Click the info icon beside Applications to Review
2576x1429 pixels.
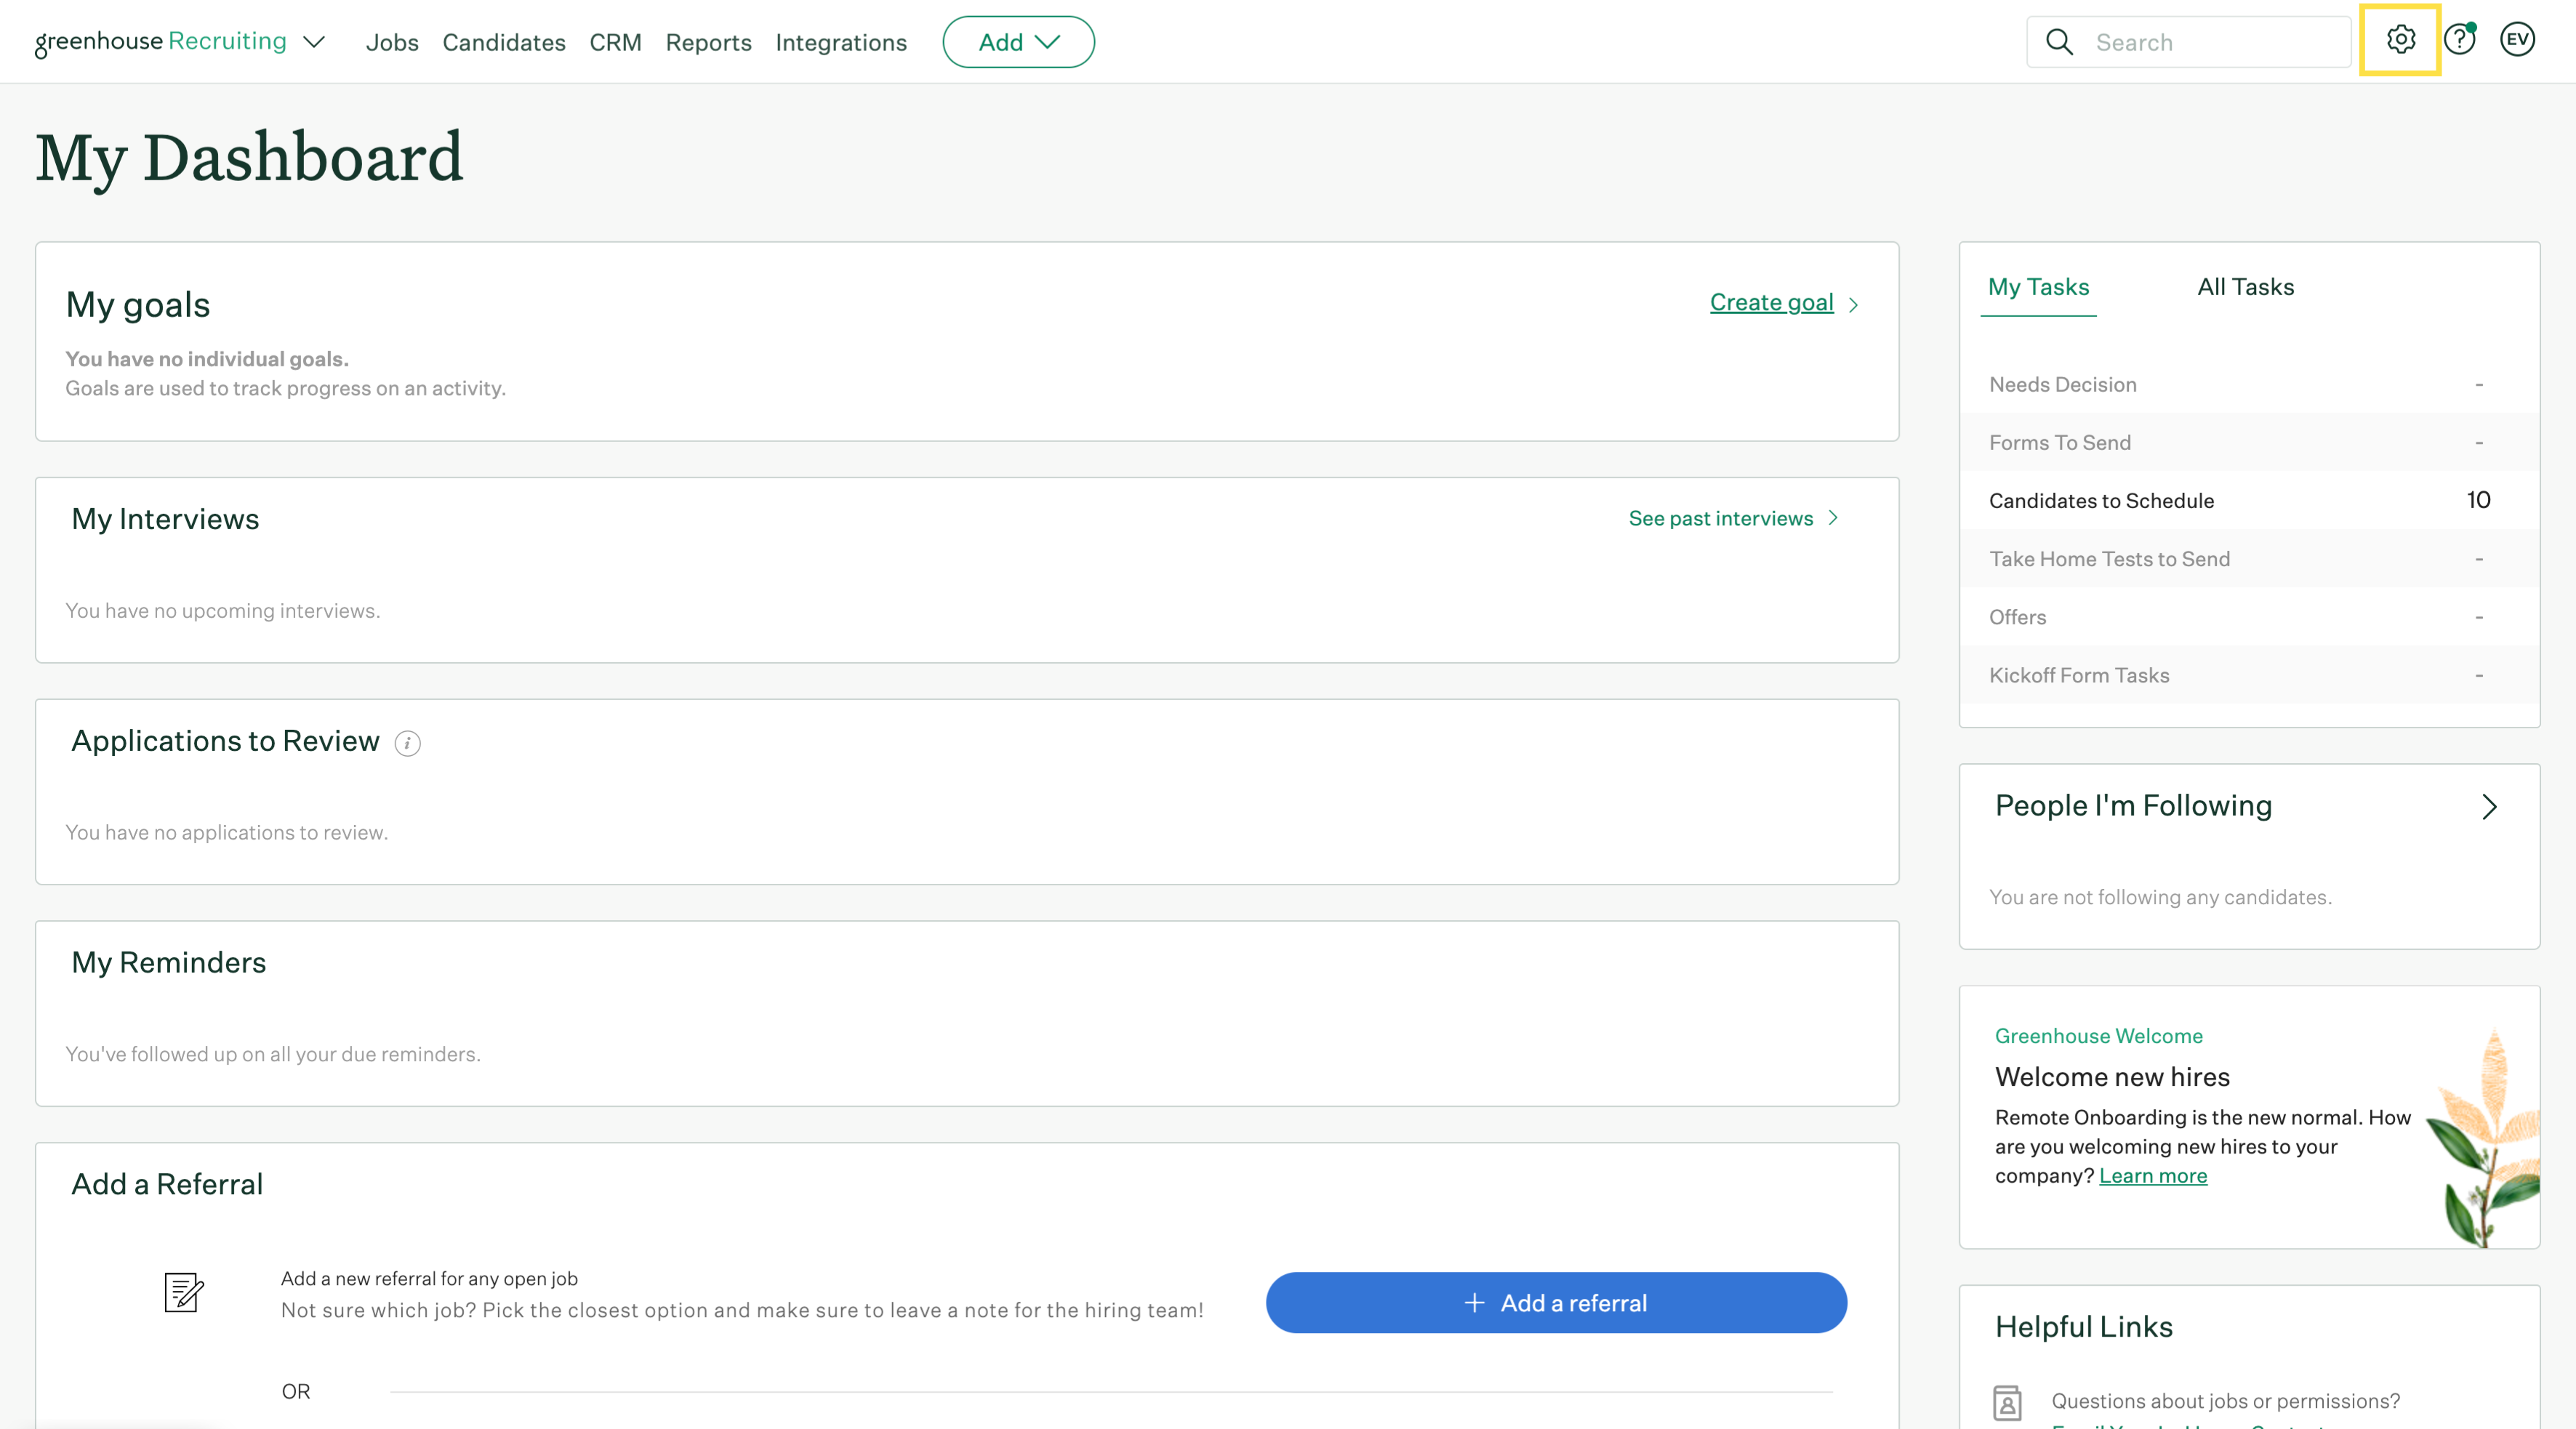(x=407, y=743)
